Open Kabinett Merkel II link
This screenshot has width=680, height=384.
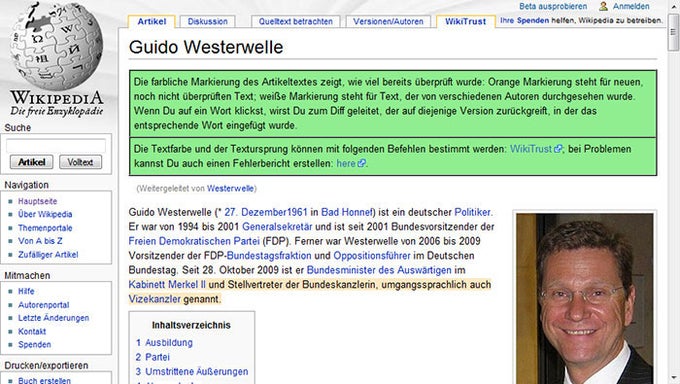click(x=167, y=285)
